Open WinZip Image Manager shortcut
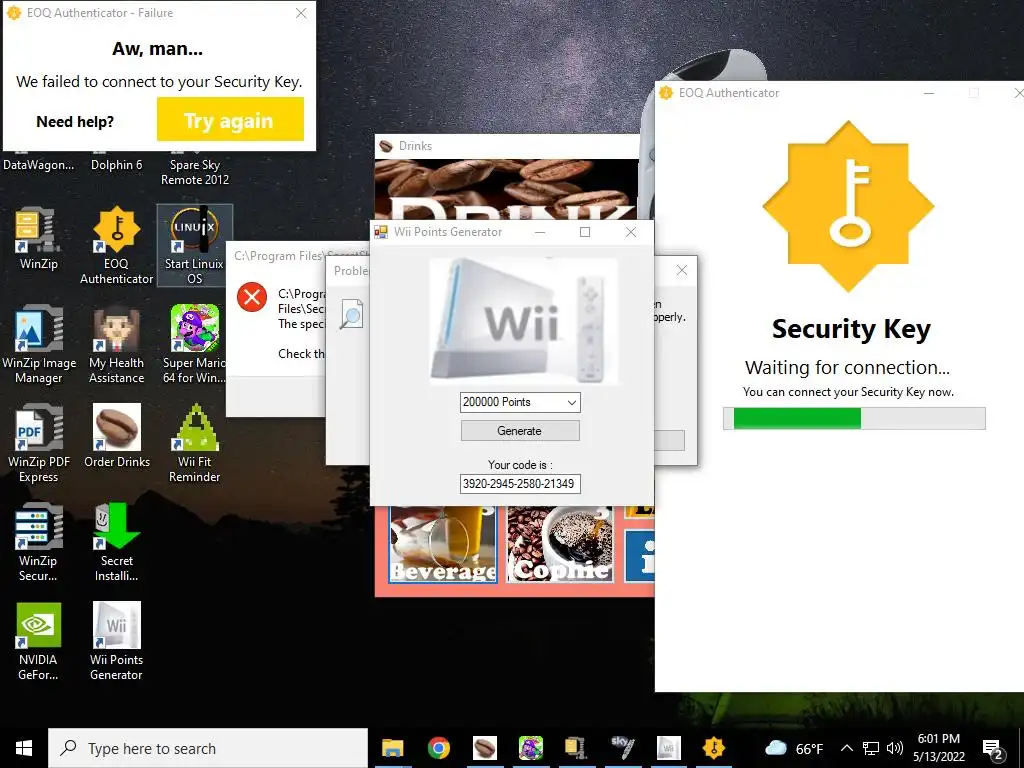 pos(38,344)
